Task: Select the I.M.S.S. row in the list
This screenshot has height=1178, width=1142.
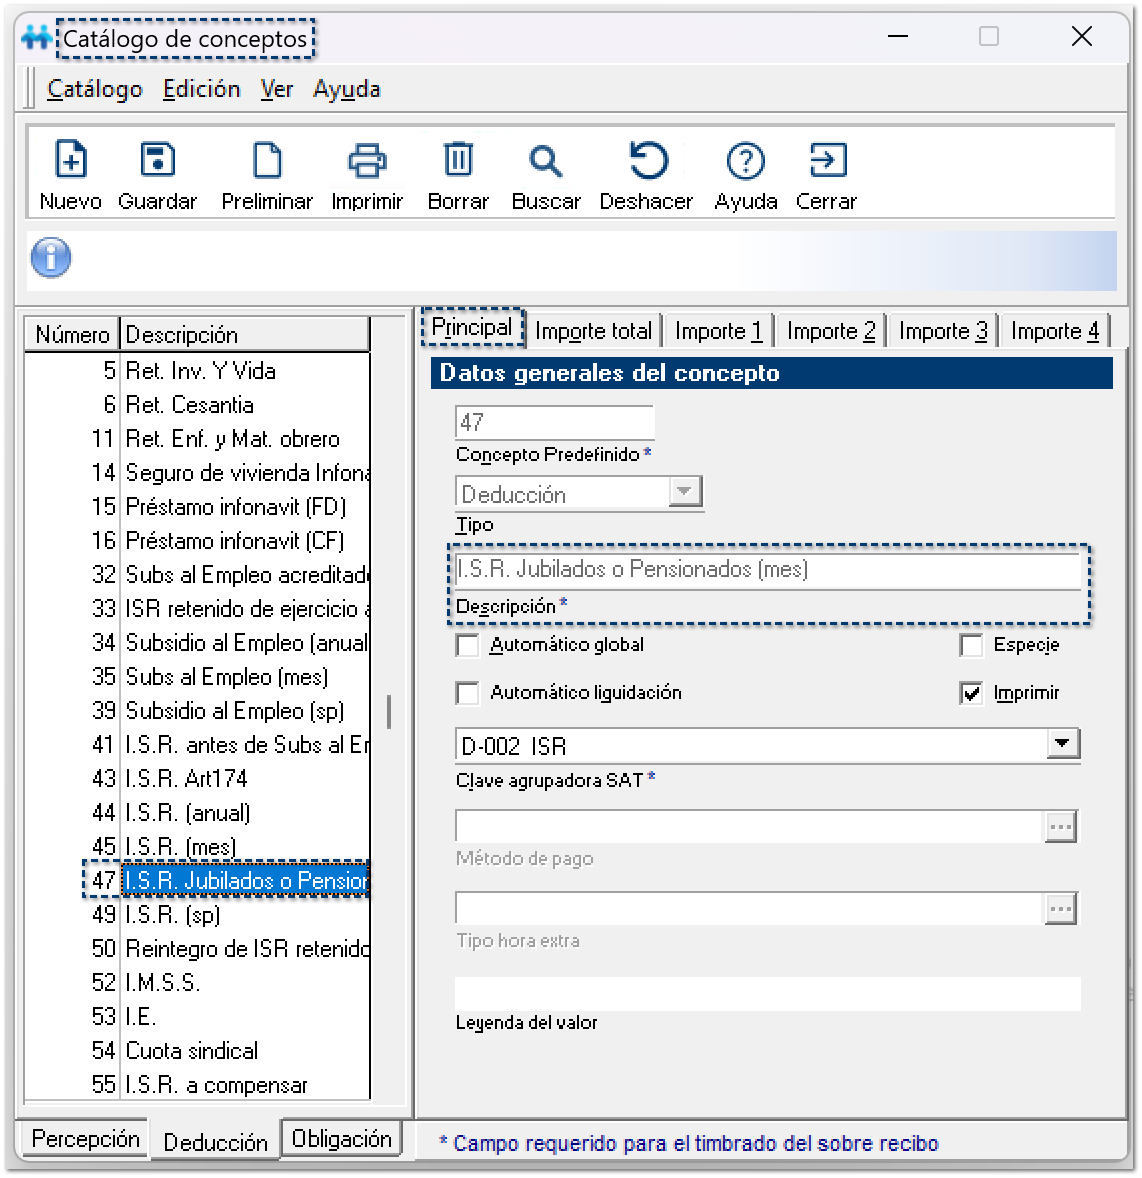Action: pos(162,983)
